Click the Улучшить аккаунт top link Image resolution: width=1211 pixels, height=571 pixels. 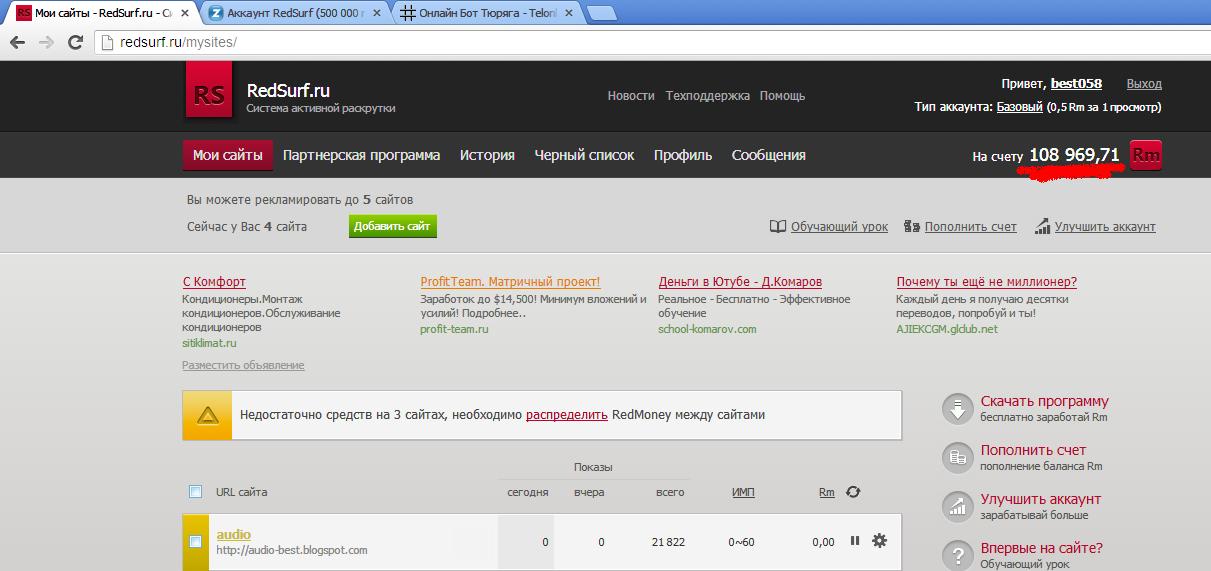point(1105,227)
